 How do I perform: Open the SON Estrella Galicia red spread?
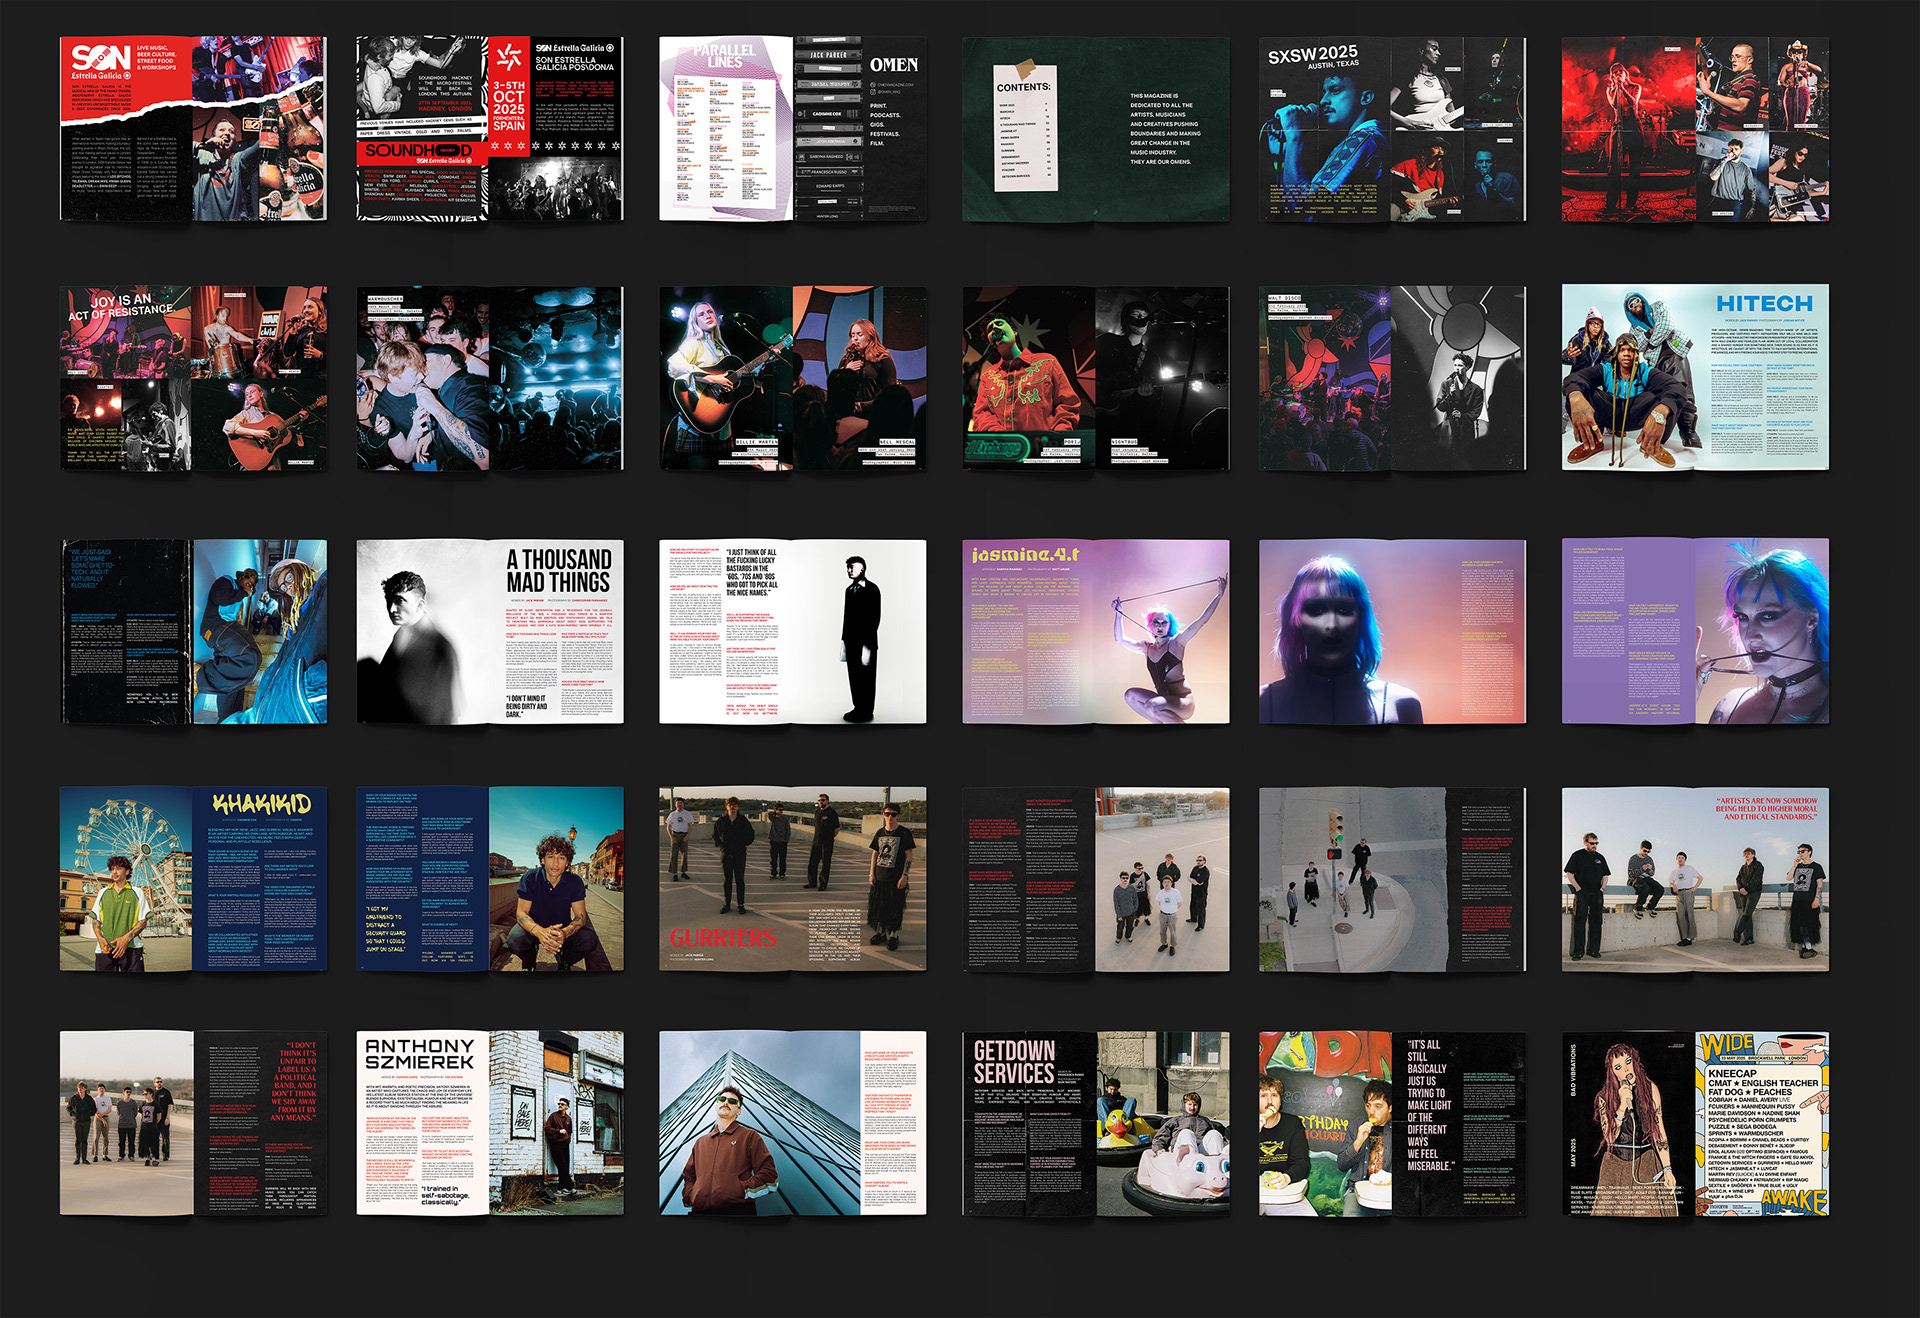193,129
